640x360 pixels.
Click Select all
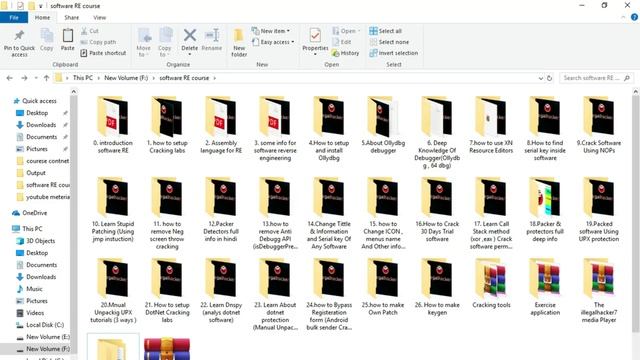(386, 31)
